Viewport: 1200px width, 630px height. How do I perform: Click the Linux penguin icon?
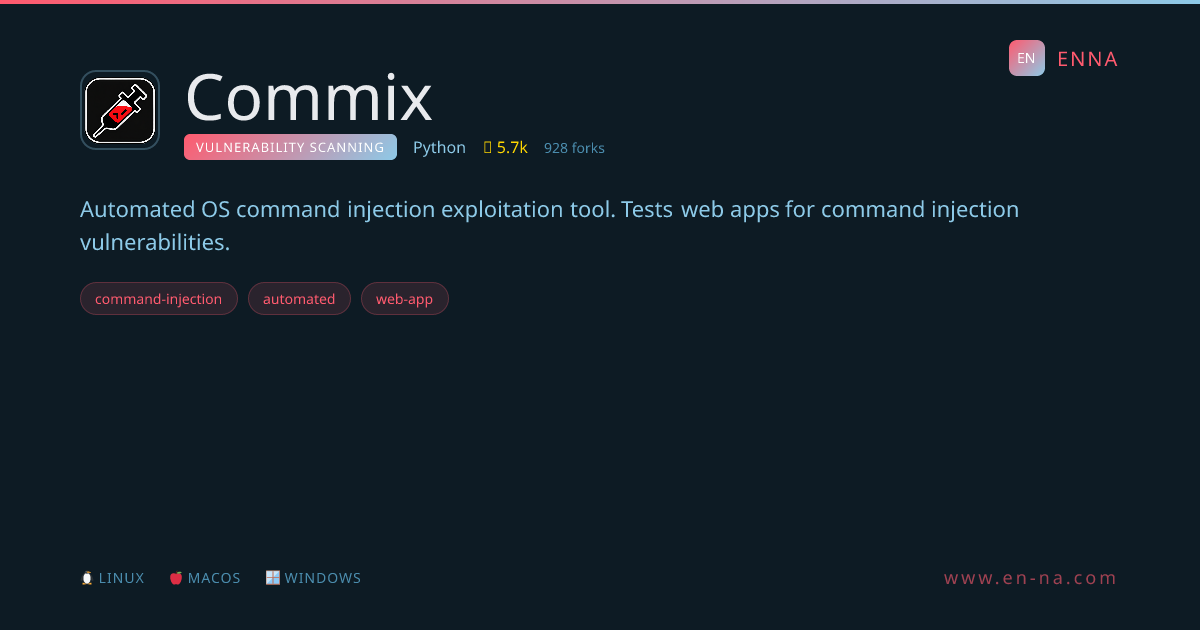tap(87, 578)
